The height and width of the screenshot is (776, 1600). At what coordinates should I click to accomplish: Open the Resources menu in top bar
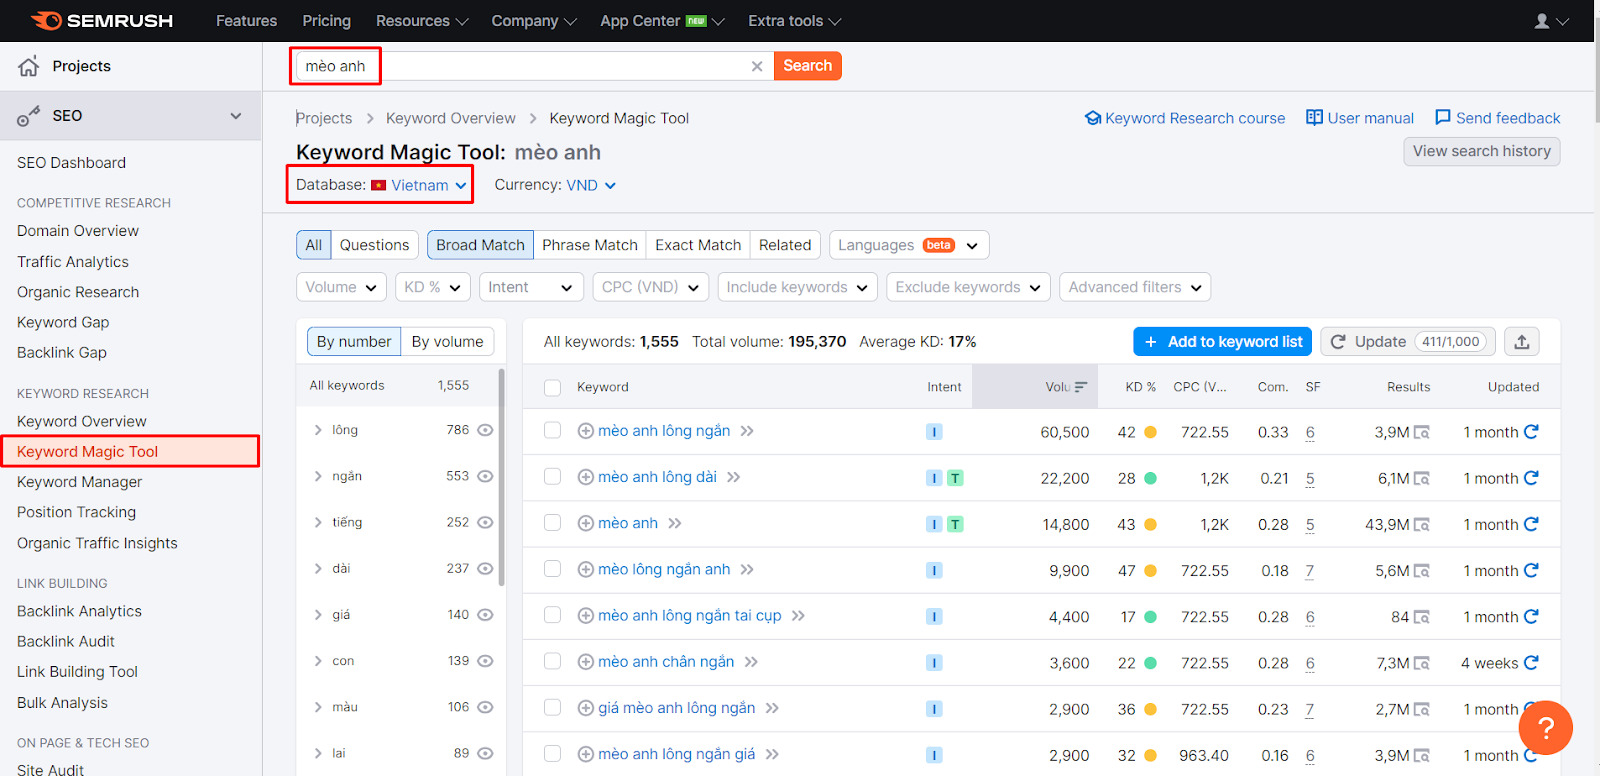(421, 21)
